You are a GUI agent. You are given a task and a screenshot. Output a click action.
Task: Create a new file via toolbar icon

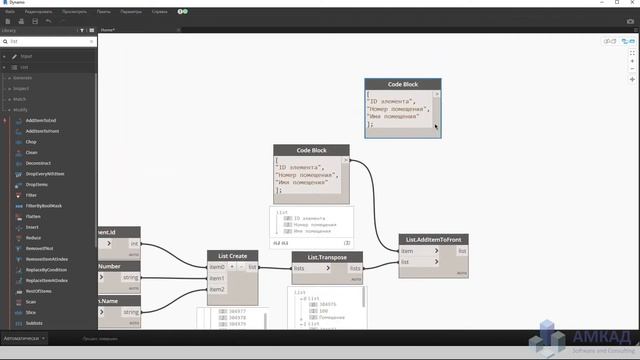pyautogui.click(x=8, y=21)
